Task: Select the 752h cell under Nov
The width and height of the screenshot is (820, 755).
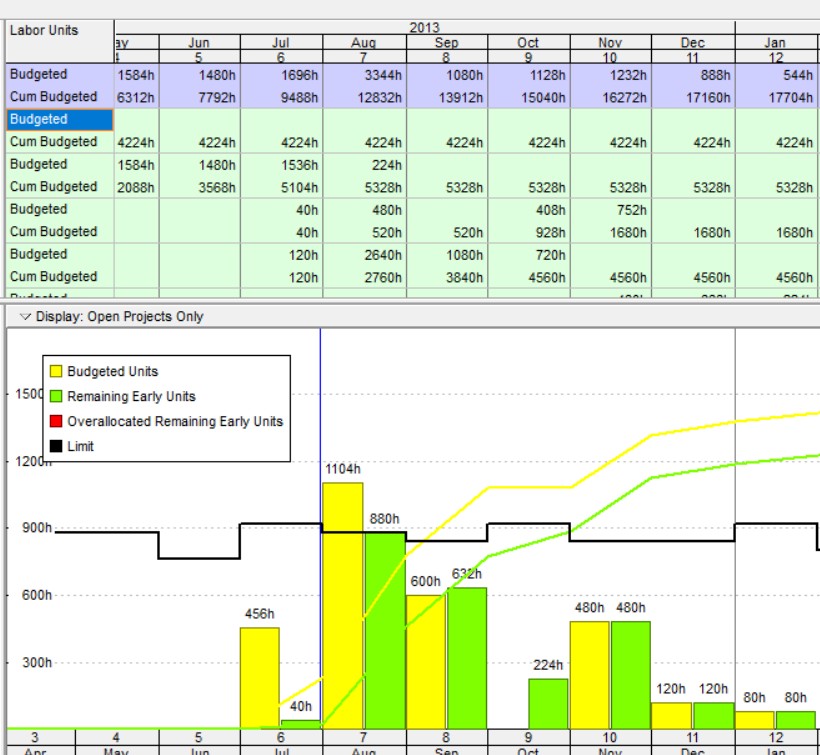Action: (610, 209)
